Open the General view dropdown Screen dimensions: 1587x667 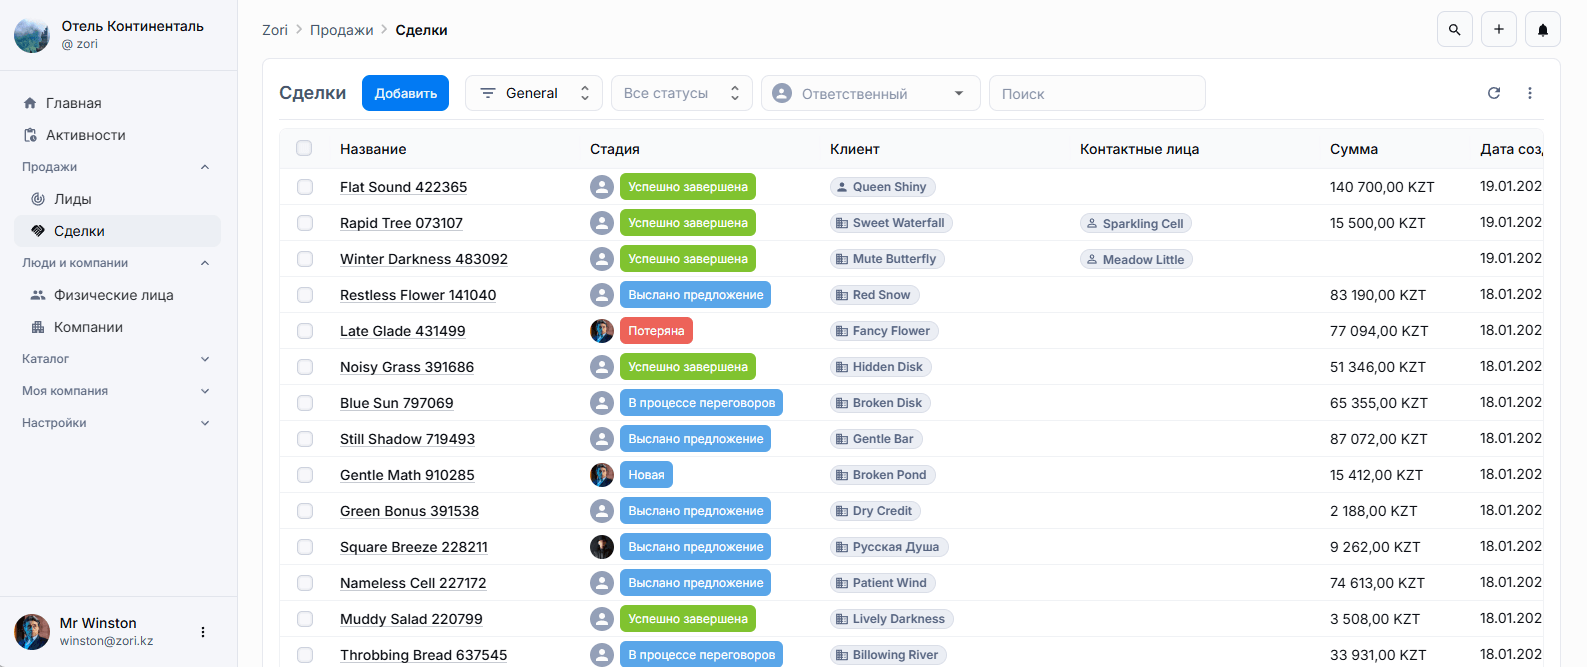533,93
